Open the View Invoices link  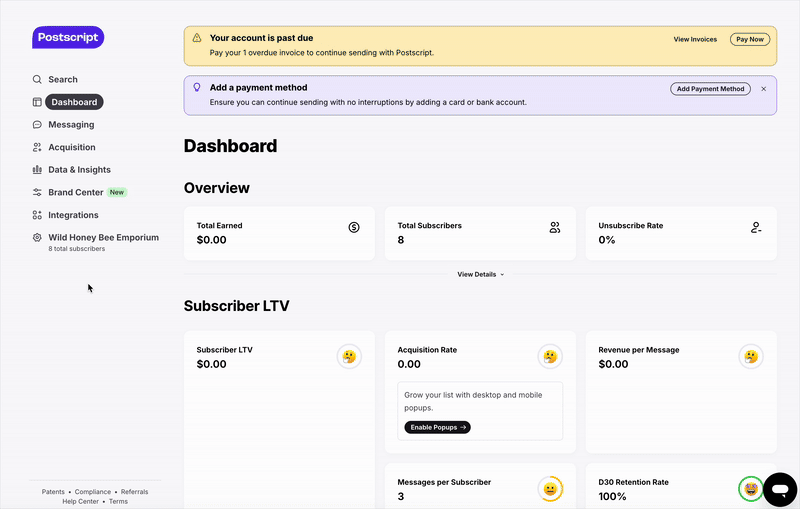point(695,40)
